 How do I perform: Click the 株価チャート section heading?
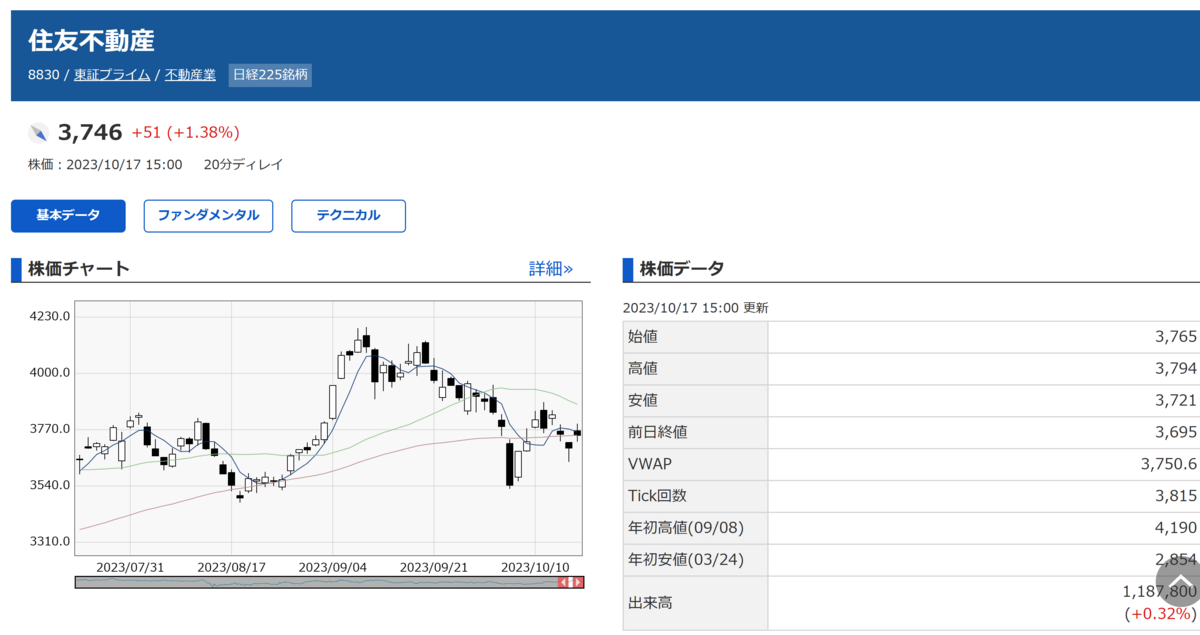[78, 269]
